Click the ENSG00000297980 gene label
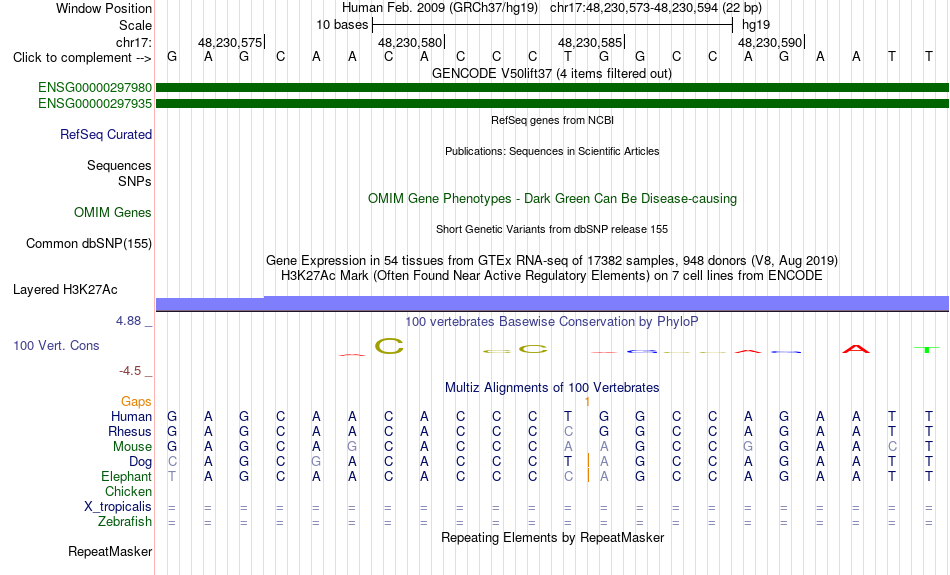Viewport: 950px width, 575px height. (95, 88)
